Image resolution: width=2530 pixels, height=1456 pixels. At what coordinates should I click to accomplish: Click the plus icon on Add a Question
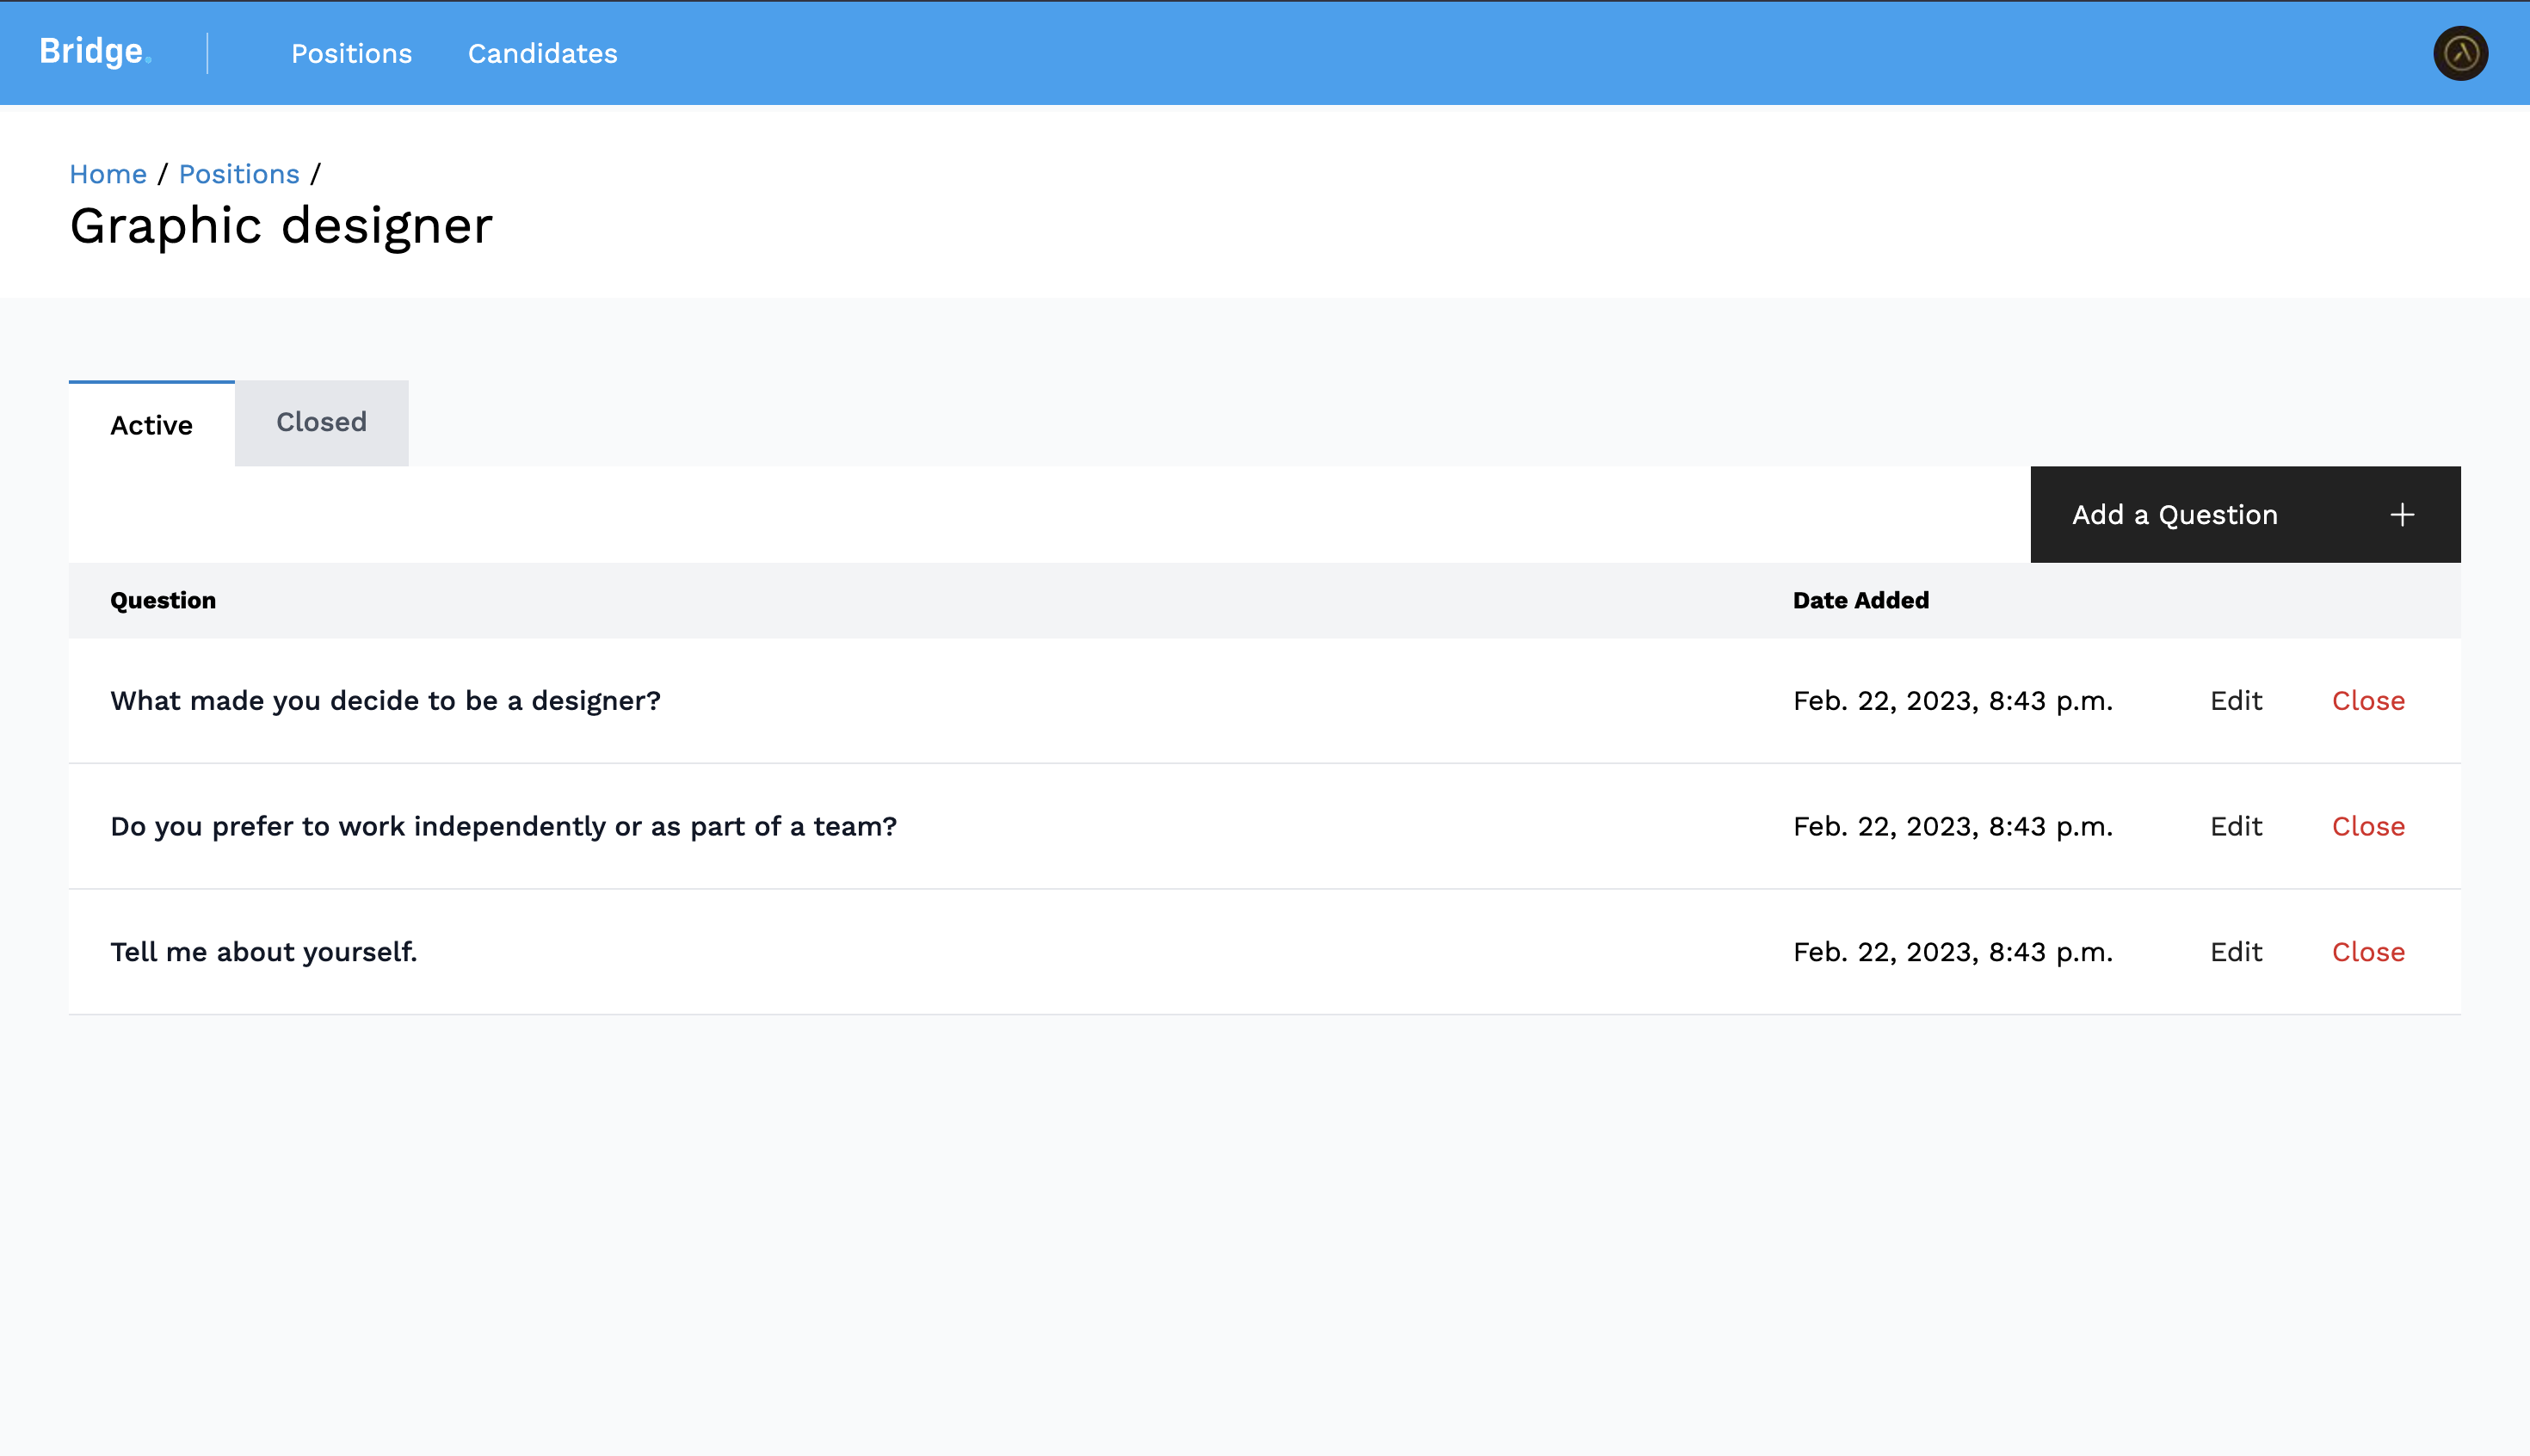pos(2402,515)
